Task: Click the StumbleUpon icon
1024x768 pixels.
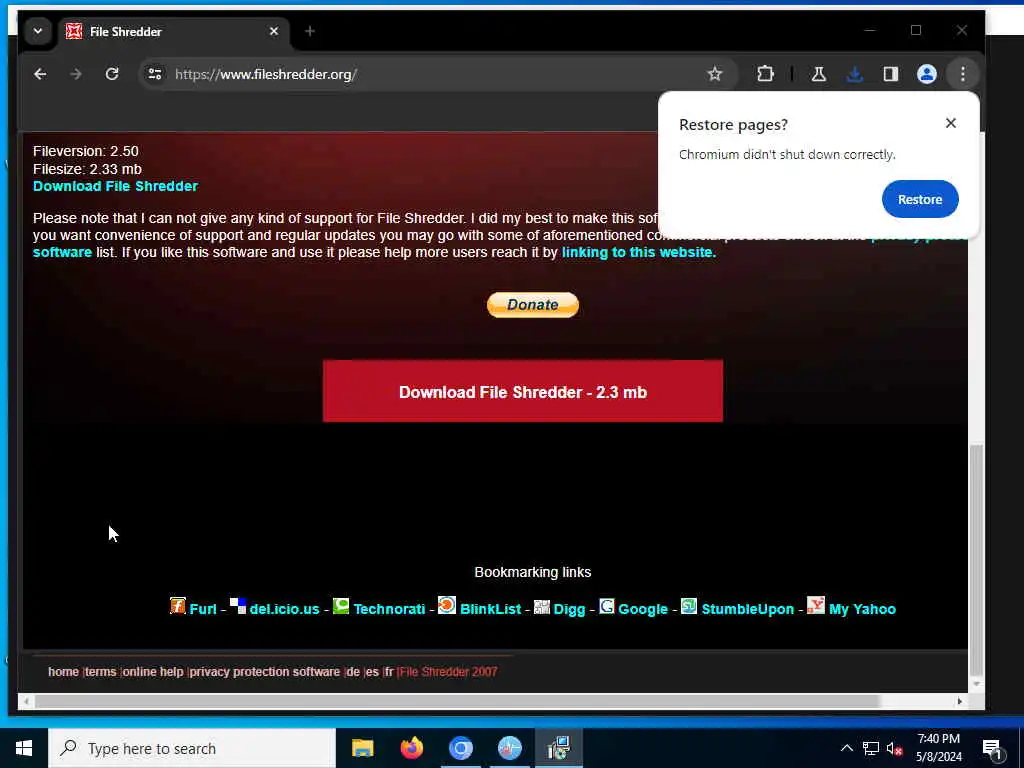Action: [689, 606]
